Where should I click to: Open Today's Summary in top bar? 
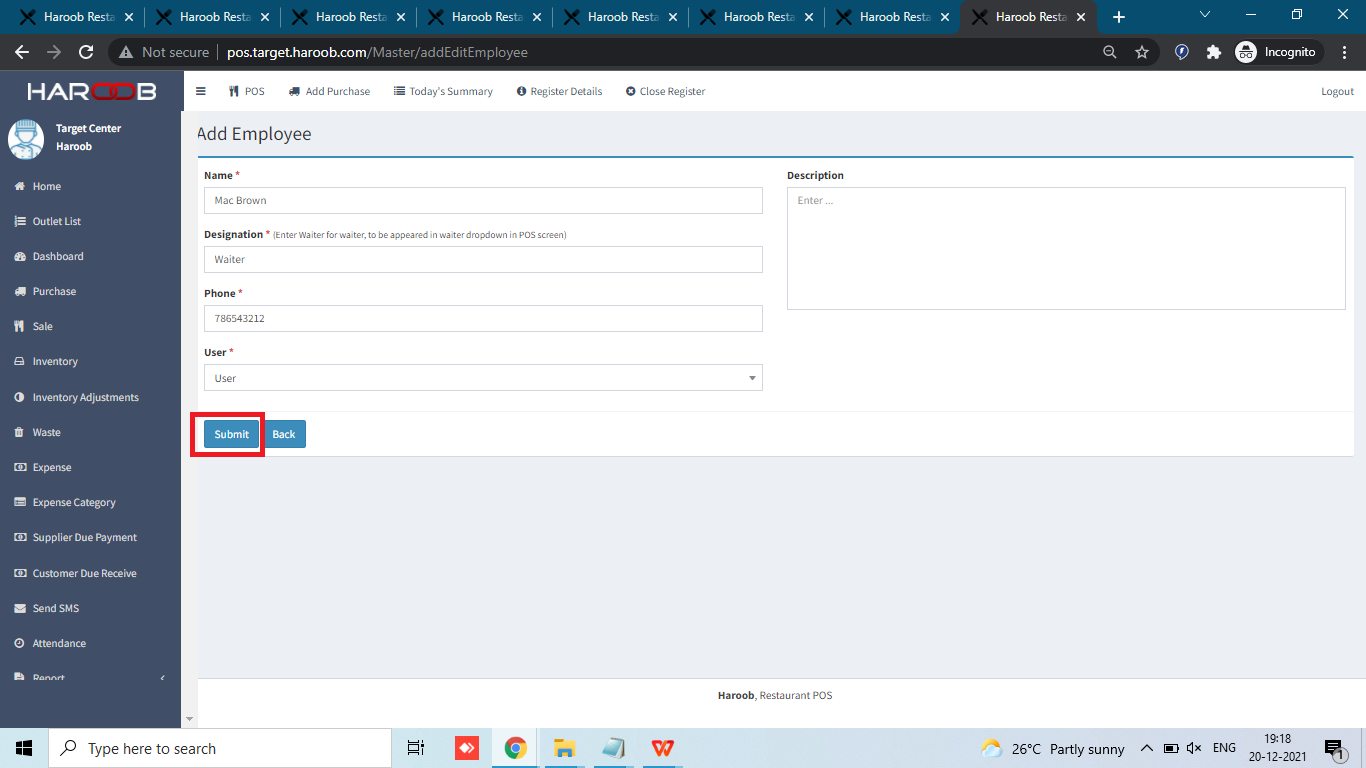pyautogui.click(x=443, y=91)
